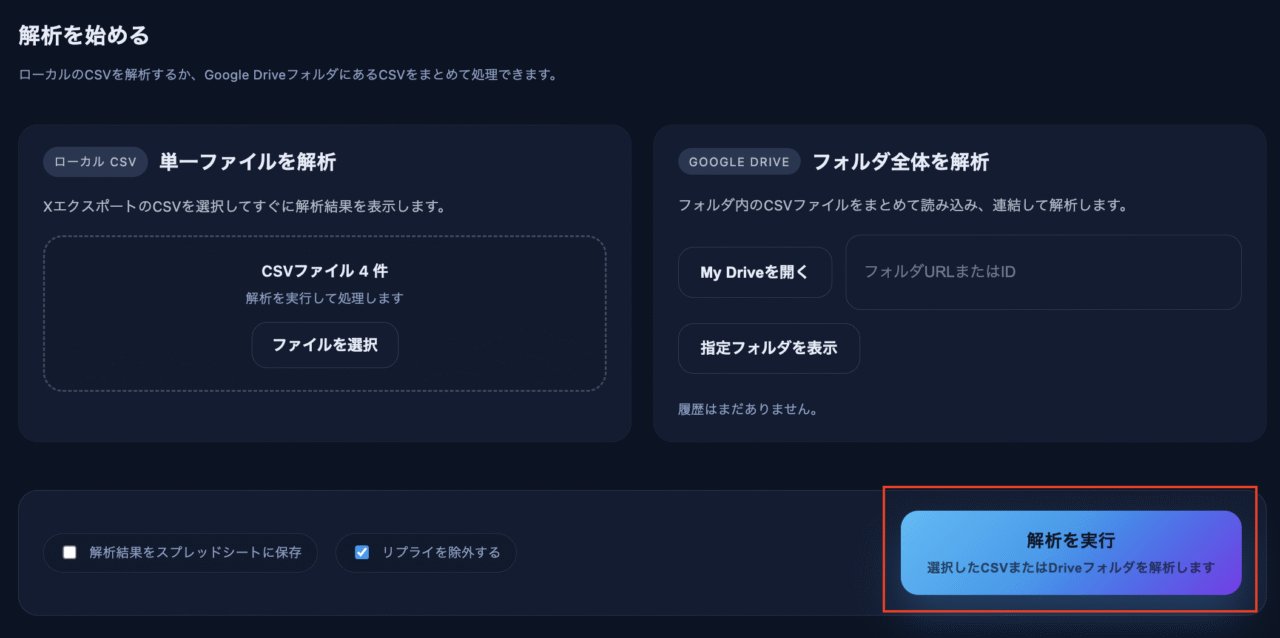Click the フォルダ内のCSVファイル description text
The width and height of the screenshot is (1280, 638).
click(902, 205)
